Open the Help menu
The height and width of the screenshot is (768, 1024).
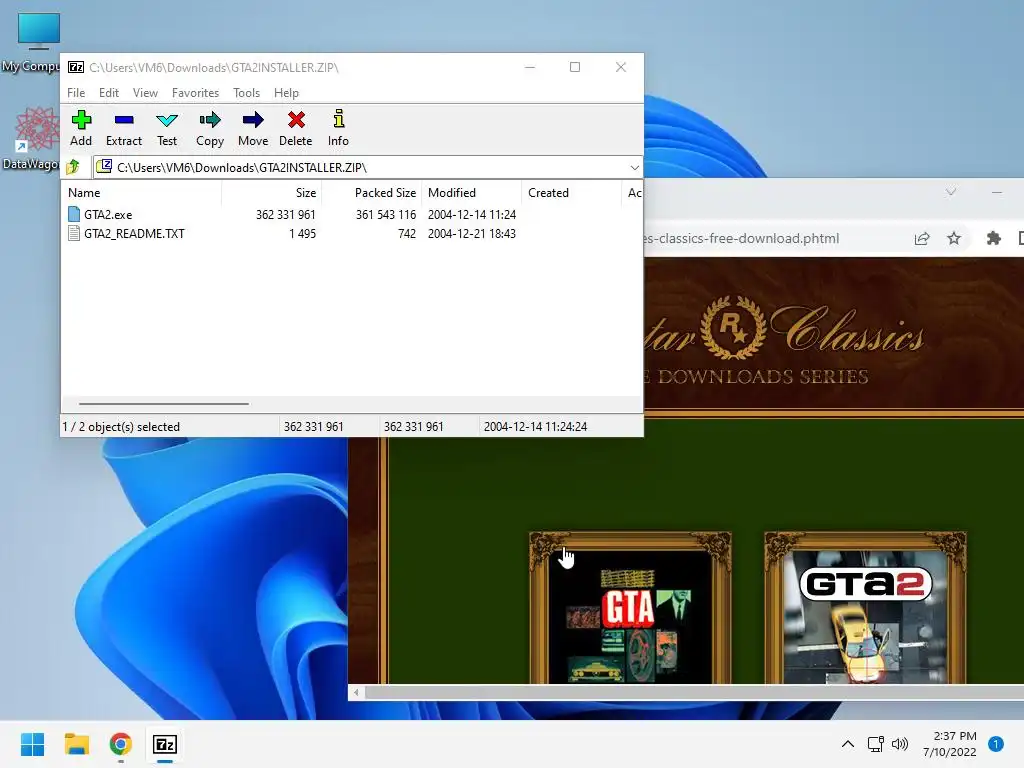click(286, 93)
